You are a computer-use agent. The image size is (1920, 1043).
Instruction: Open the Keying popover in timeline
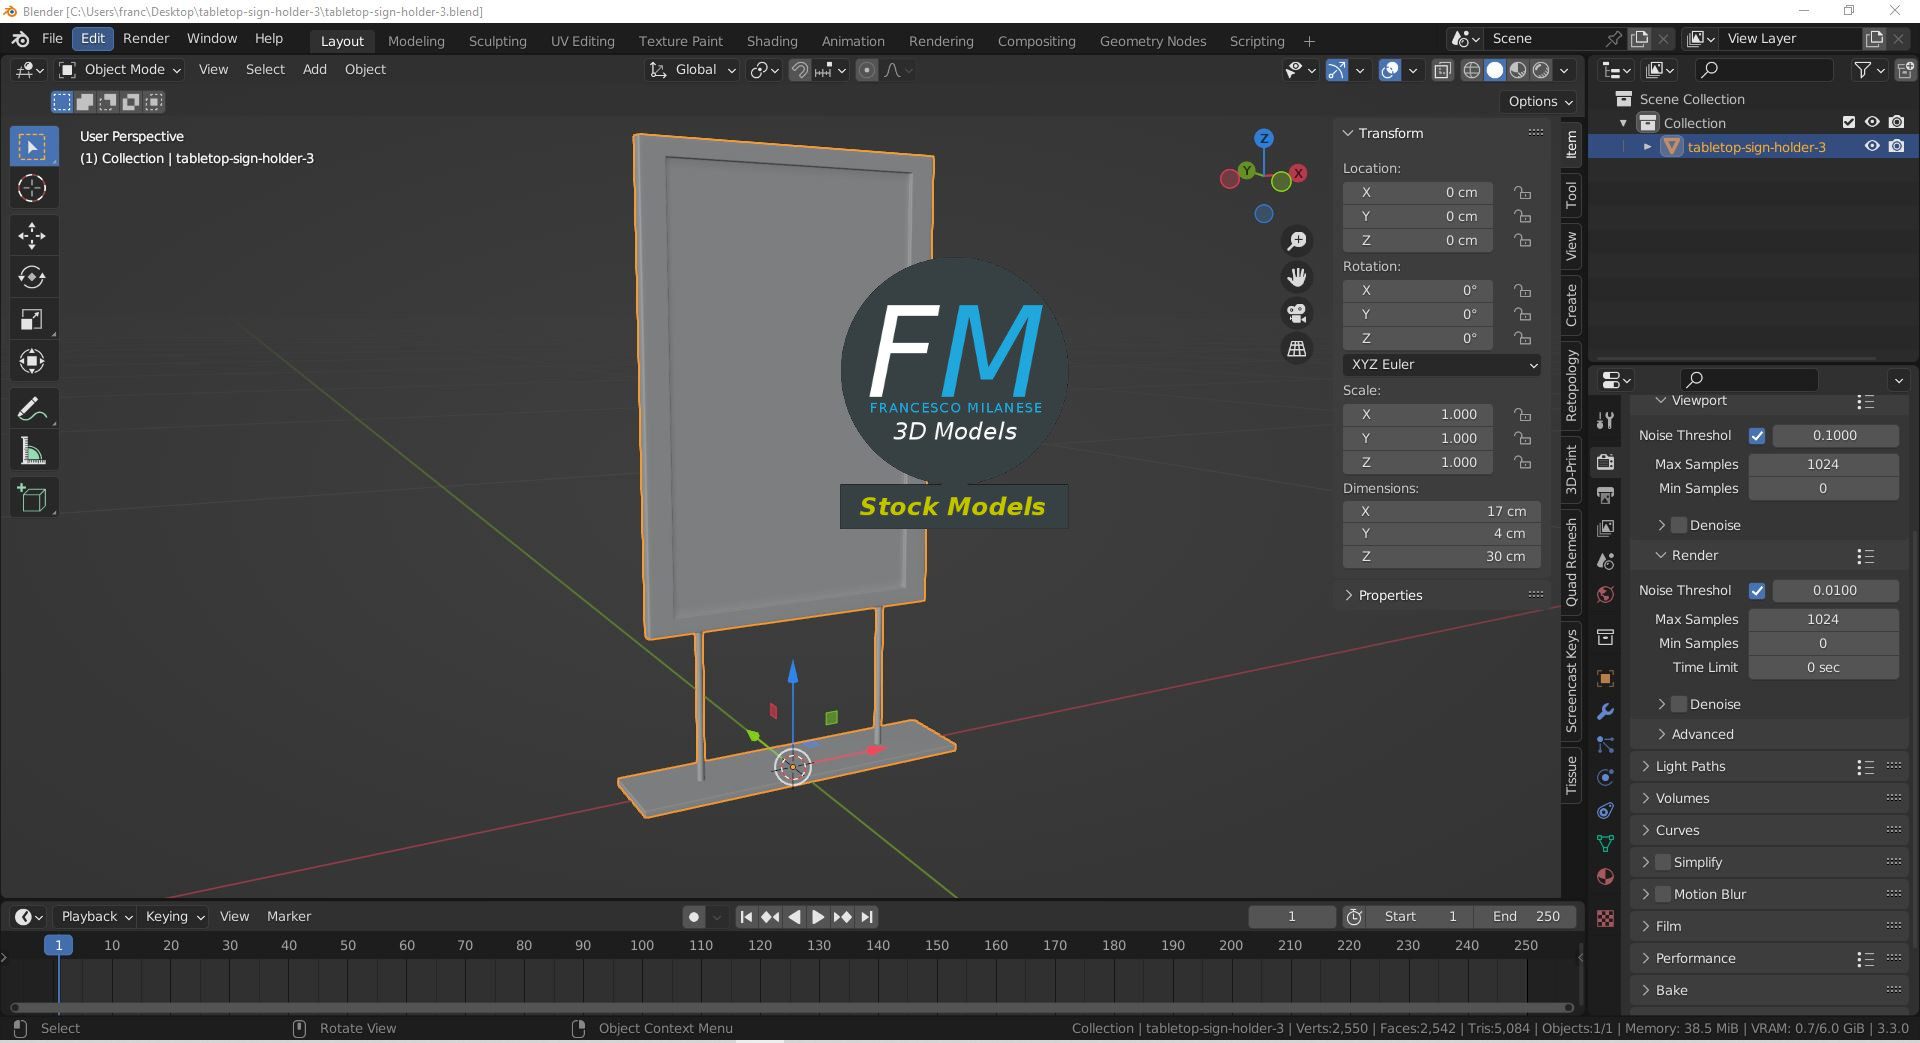point(174,916)
